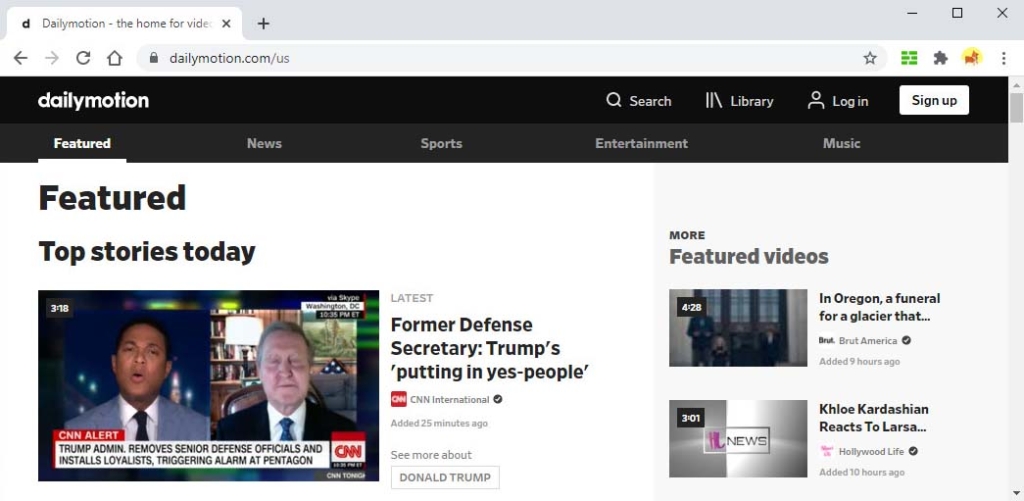Switch to the News tab
Image resolution: width=1024 pixels, height=501 pixels.
tap(264, 143)
